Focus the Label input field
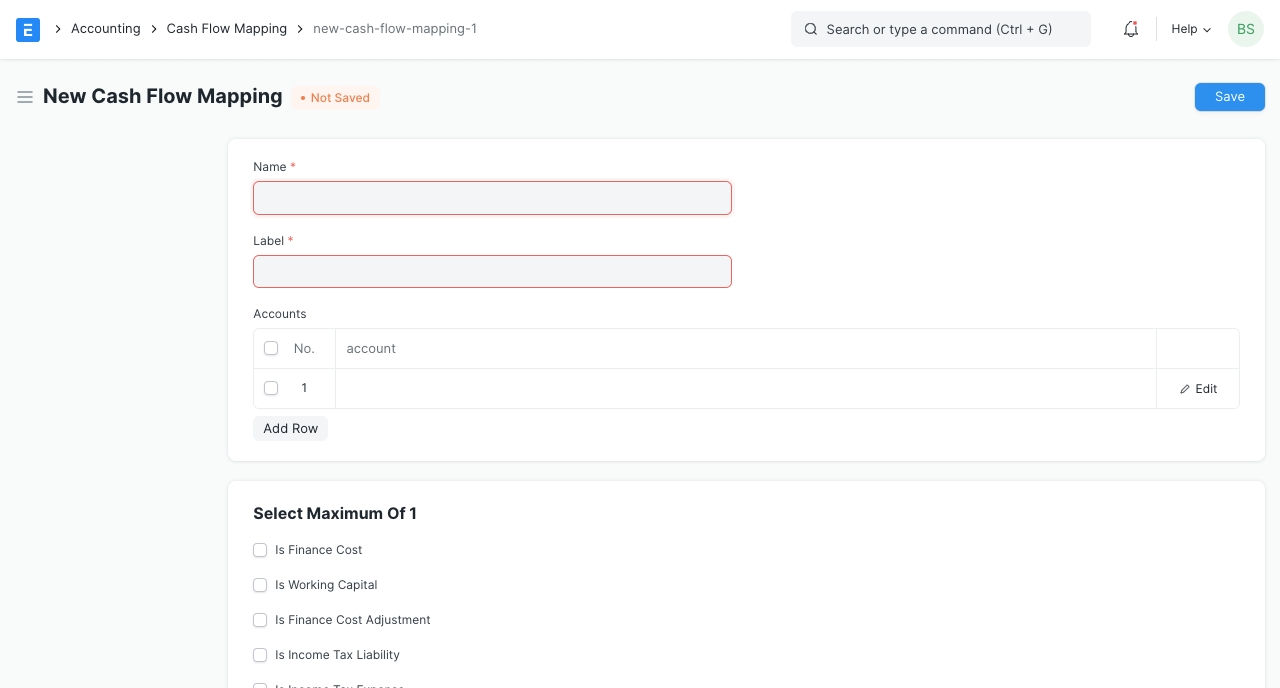1280x688 pixels. click(x=492, y=271)
